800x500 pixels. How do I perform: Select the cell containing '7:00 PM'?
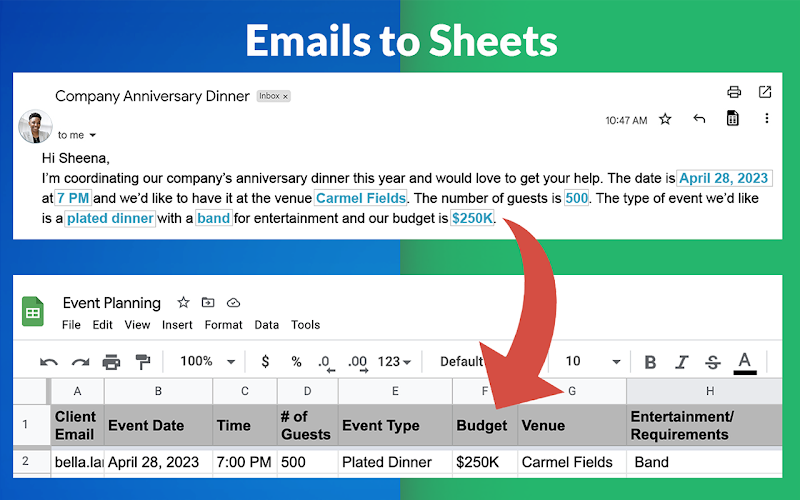pyautogui.click(x=245, y=462)
